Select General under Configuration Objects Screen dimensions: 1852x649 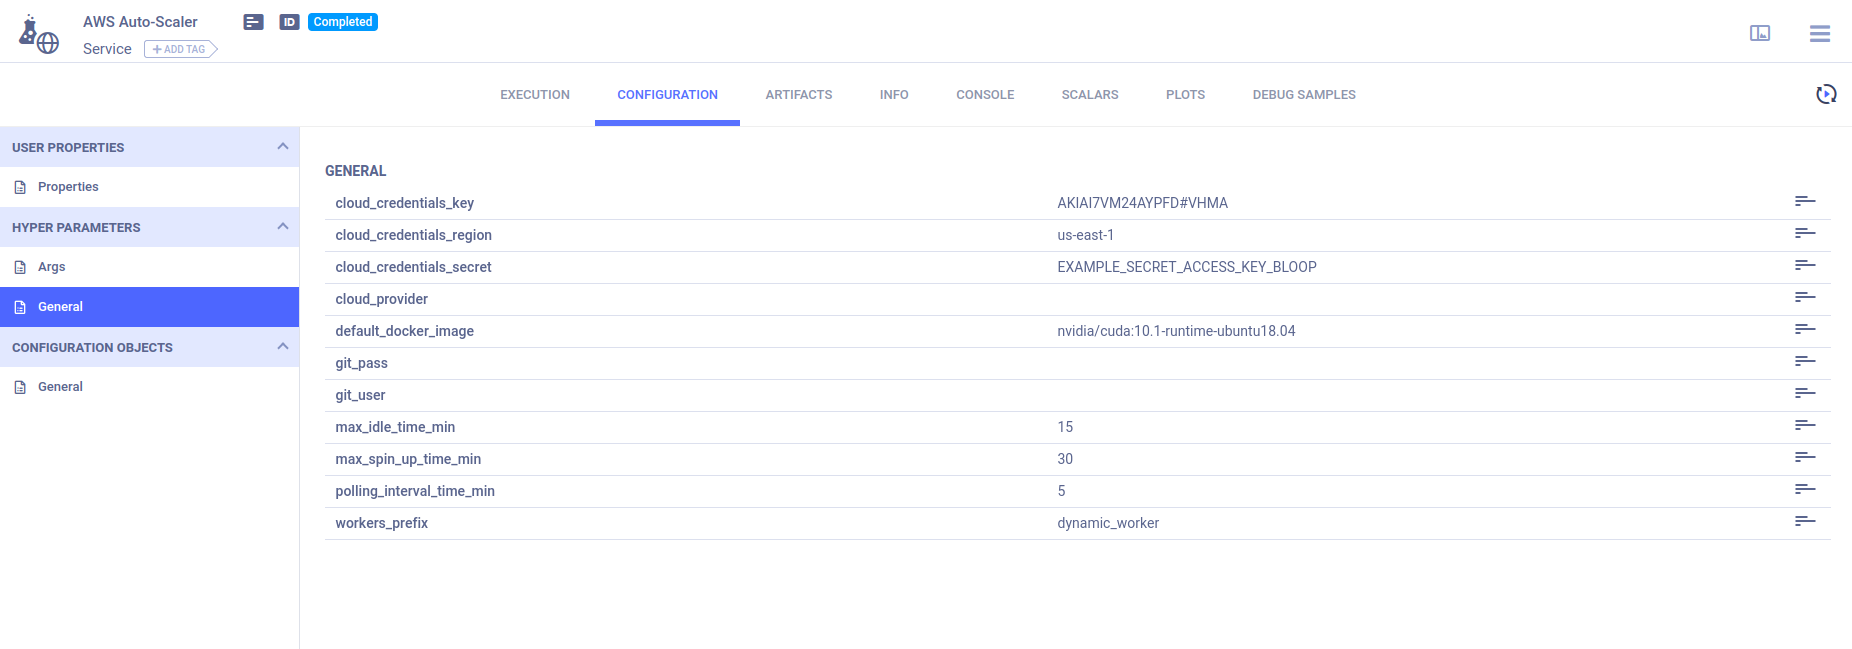60,387
